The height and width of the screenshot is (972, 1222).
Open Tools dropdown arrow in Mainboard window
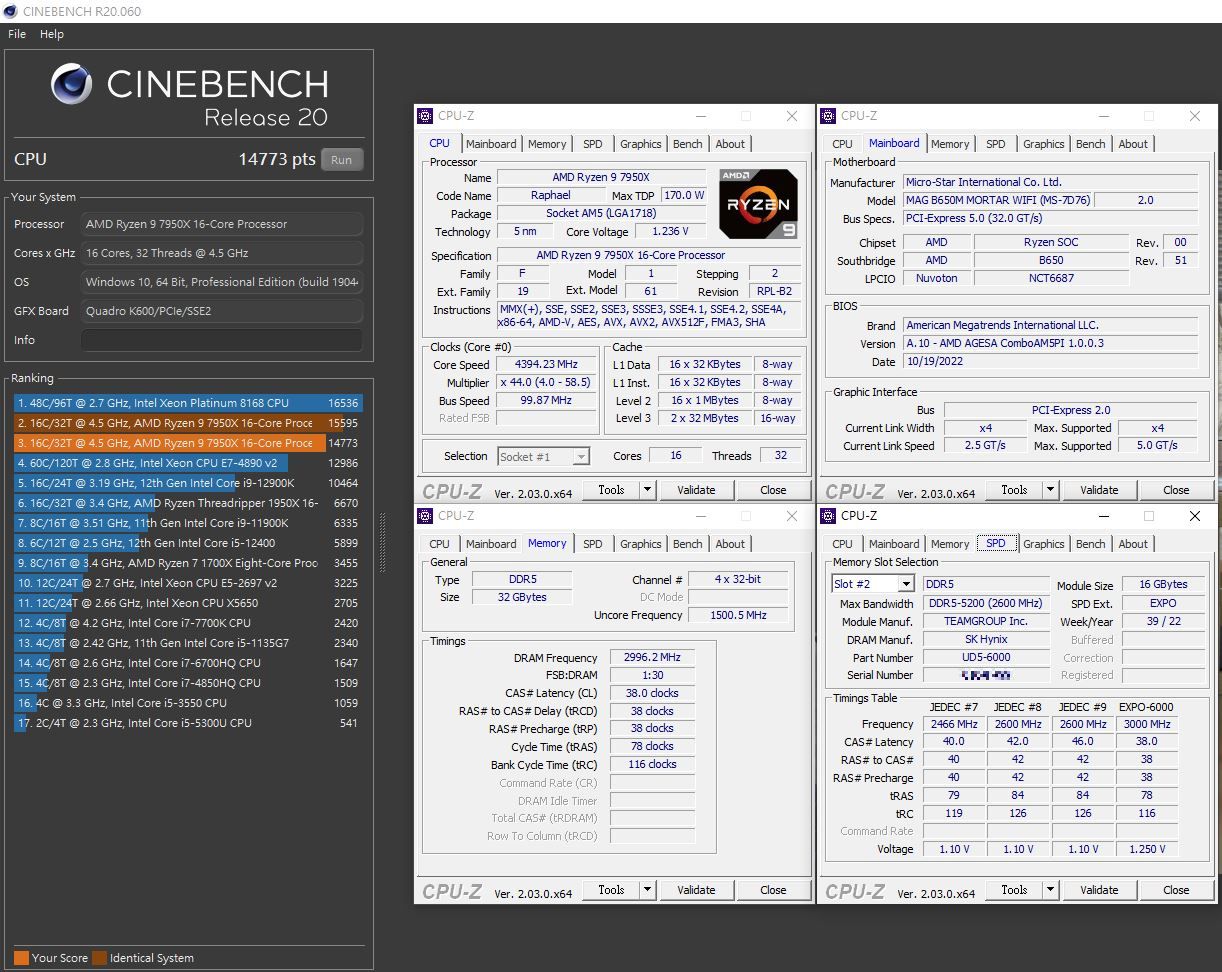pos(1050,490)
